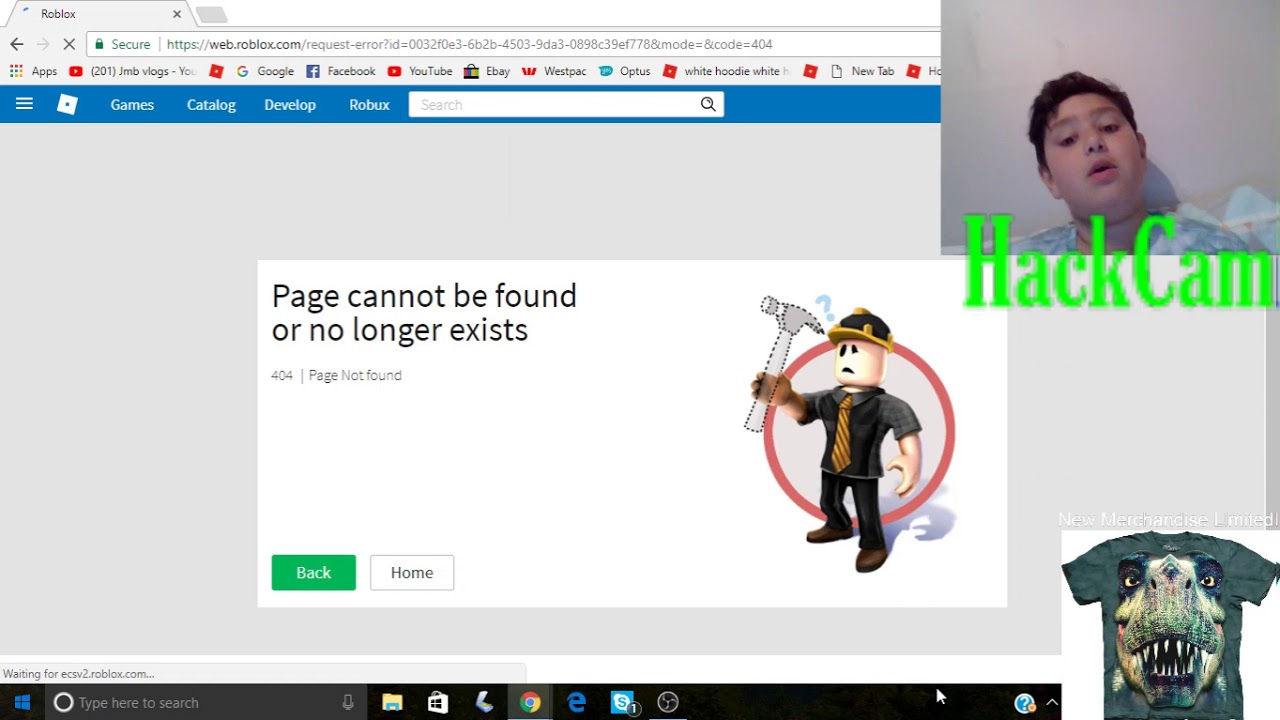Open the Windows Start menu
1280x720 pixels.
tap(22, 702)
